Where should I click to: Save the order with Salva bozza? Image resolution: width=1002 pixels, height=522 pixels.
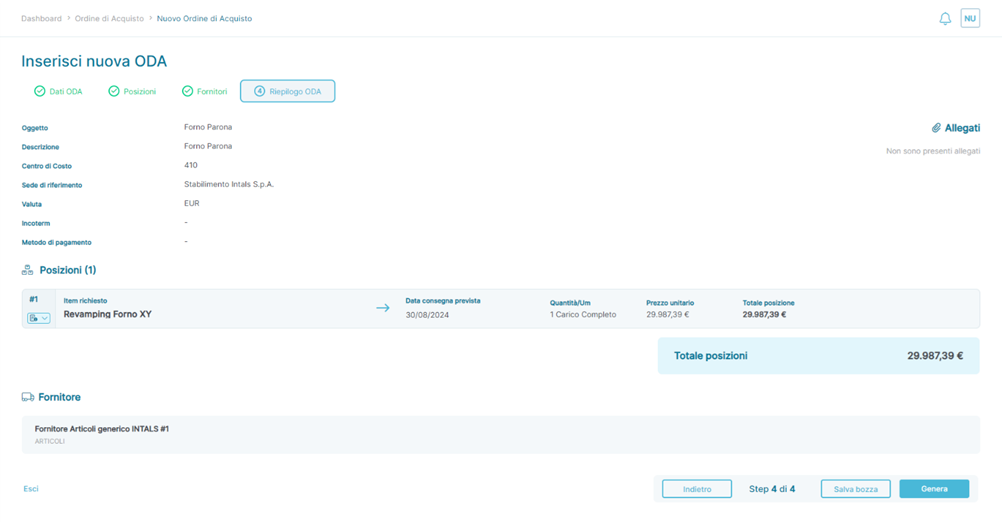[856, 489]
